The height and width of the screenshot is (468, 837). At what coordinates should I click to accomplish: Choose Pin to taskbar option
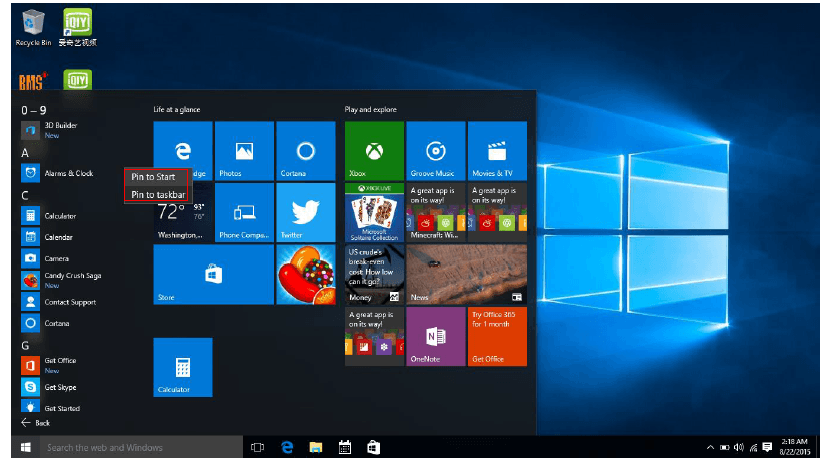point(158,194)
